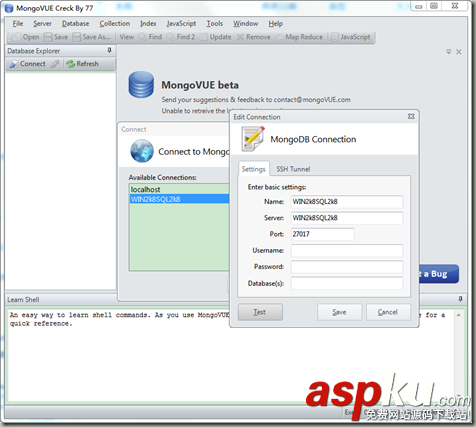
Task: Click the Remove toolbar icon
Action: 240,37
